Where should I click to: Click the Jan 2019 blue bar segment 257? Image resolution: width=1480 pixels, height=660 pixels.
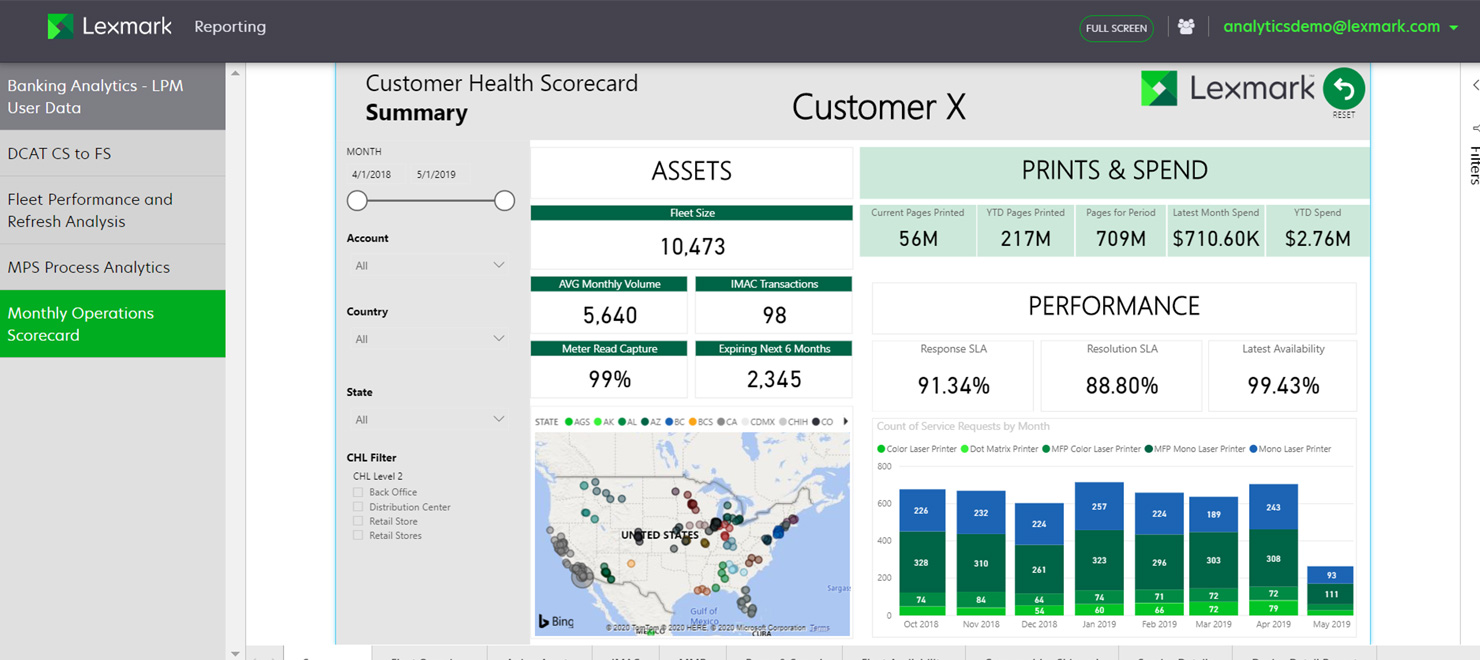1099,506
